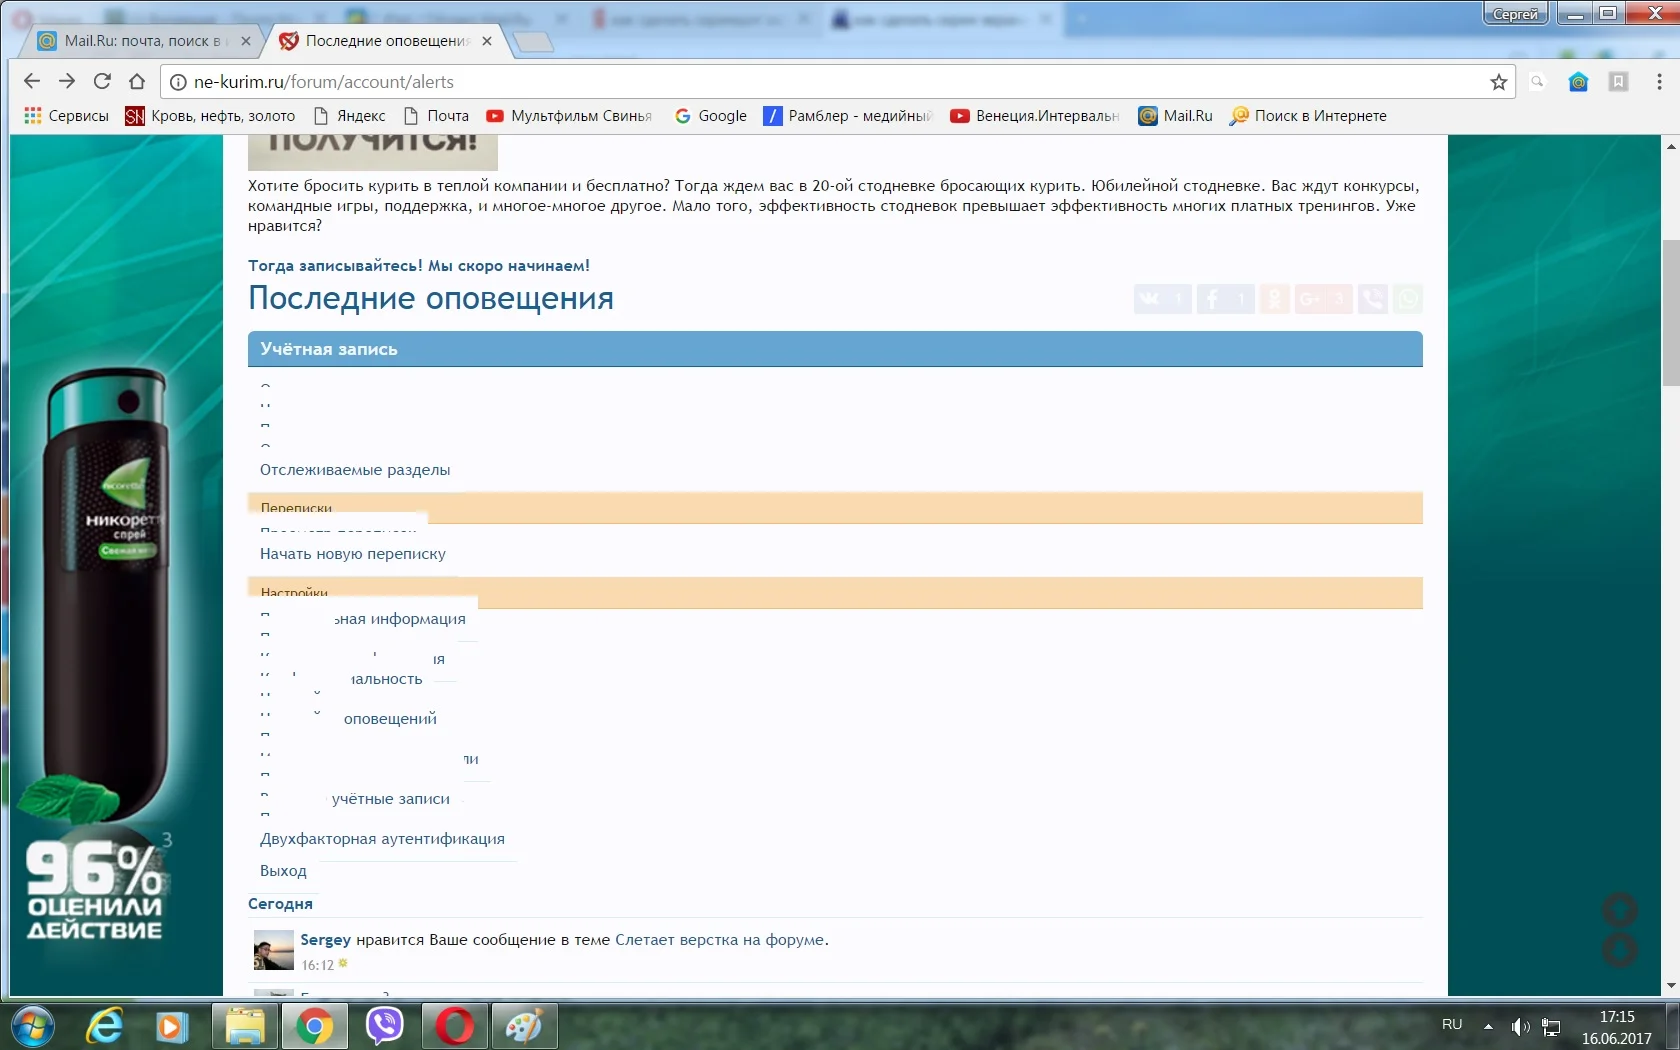The height and width of the screenshot is (1050, 1680).
Task: Expand the Переписки section header
Action: (x=296, y=508)
